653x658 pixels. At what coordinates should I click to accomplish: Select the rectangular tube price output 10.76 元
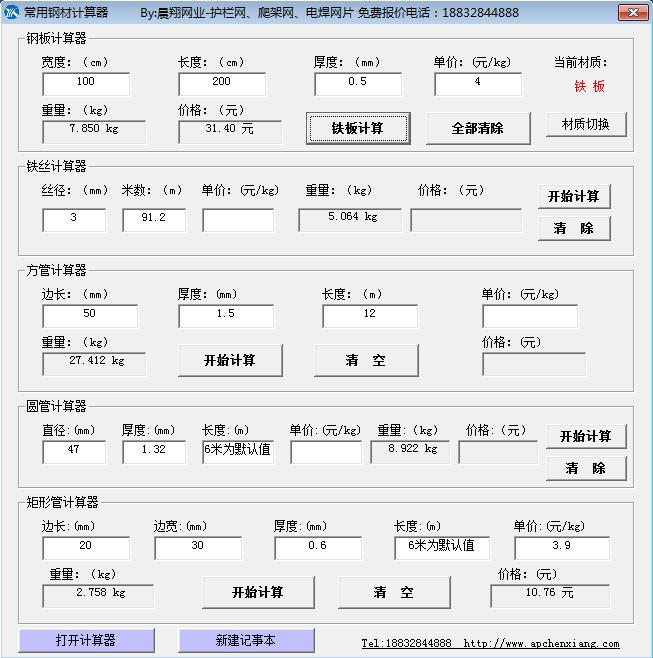550,595
